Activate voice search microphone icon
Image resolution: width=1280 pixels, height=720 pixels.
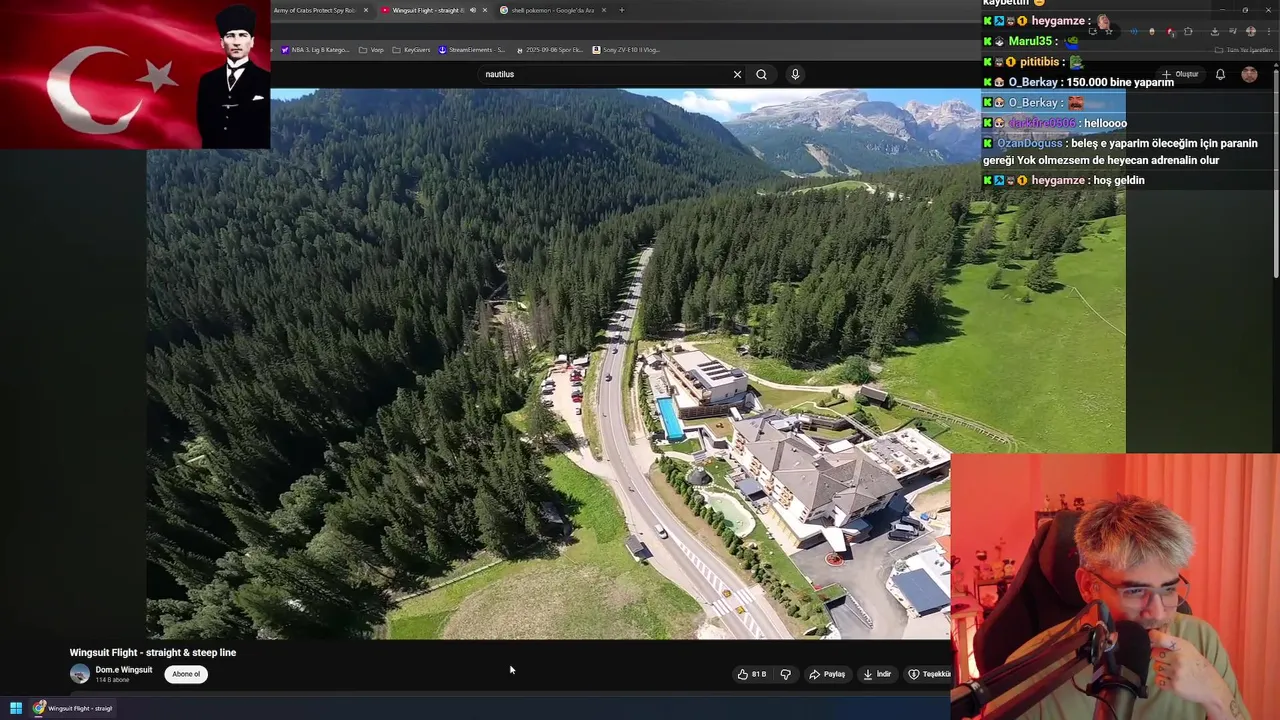coord(795,74)
